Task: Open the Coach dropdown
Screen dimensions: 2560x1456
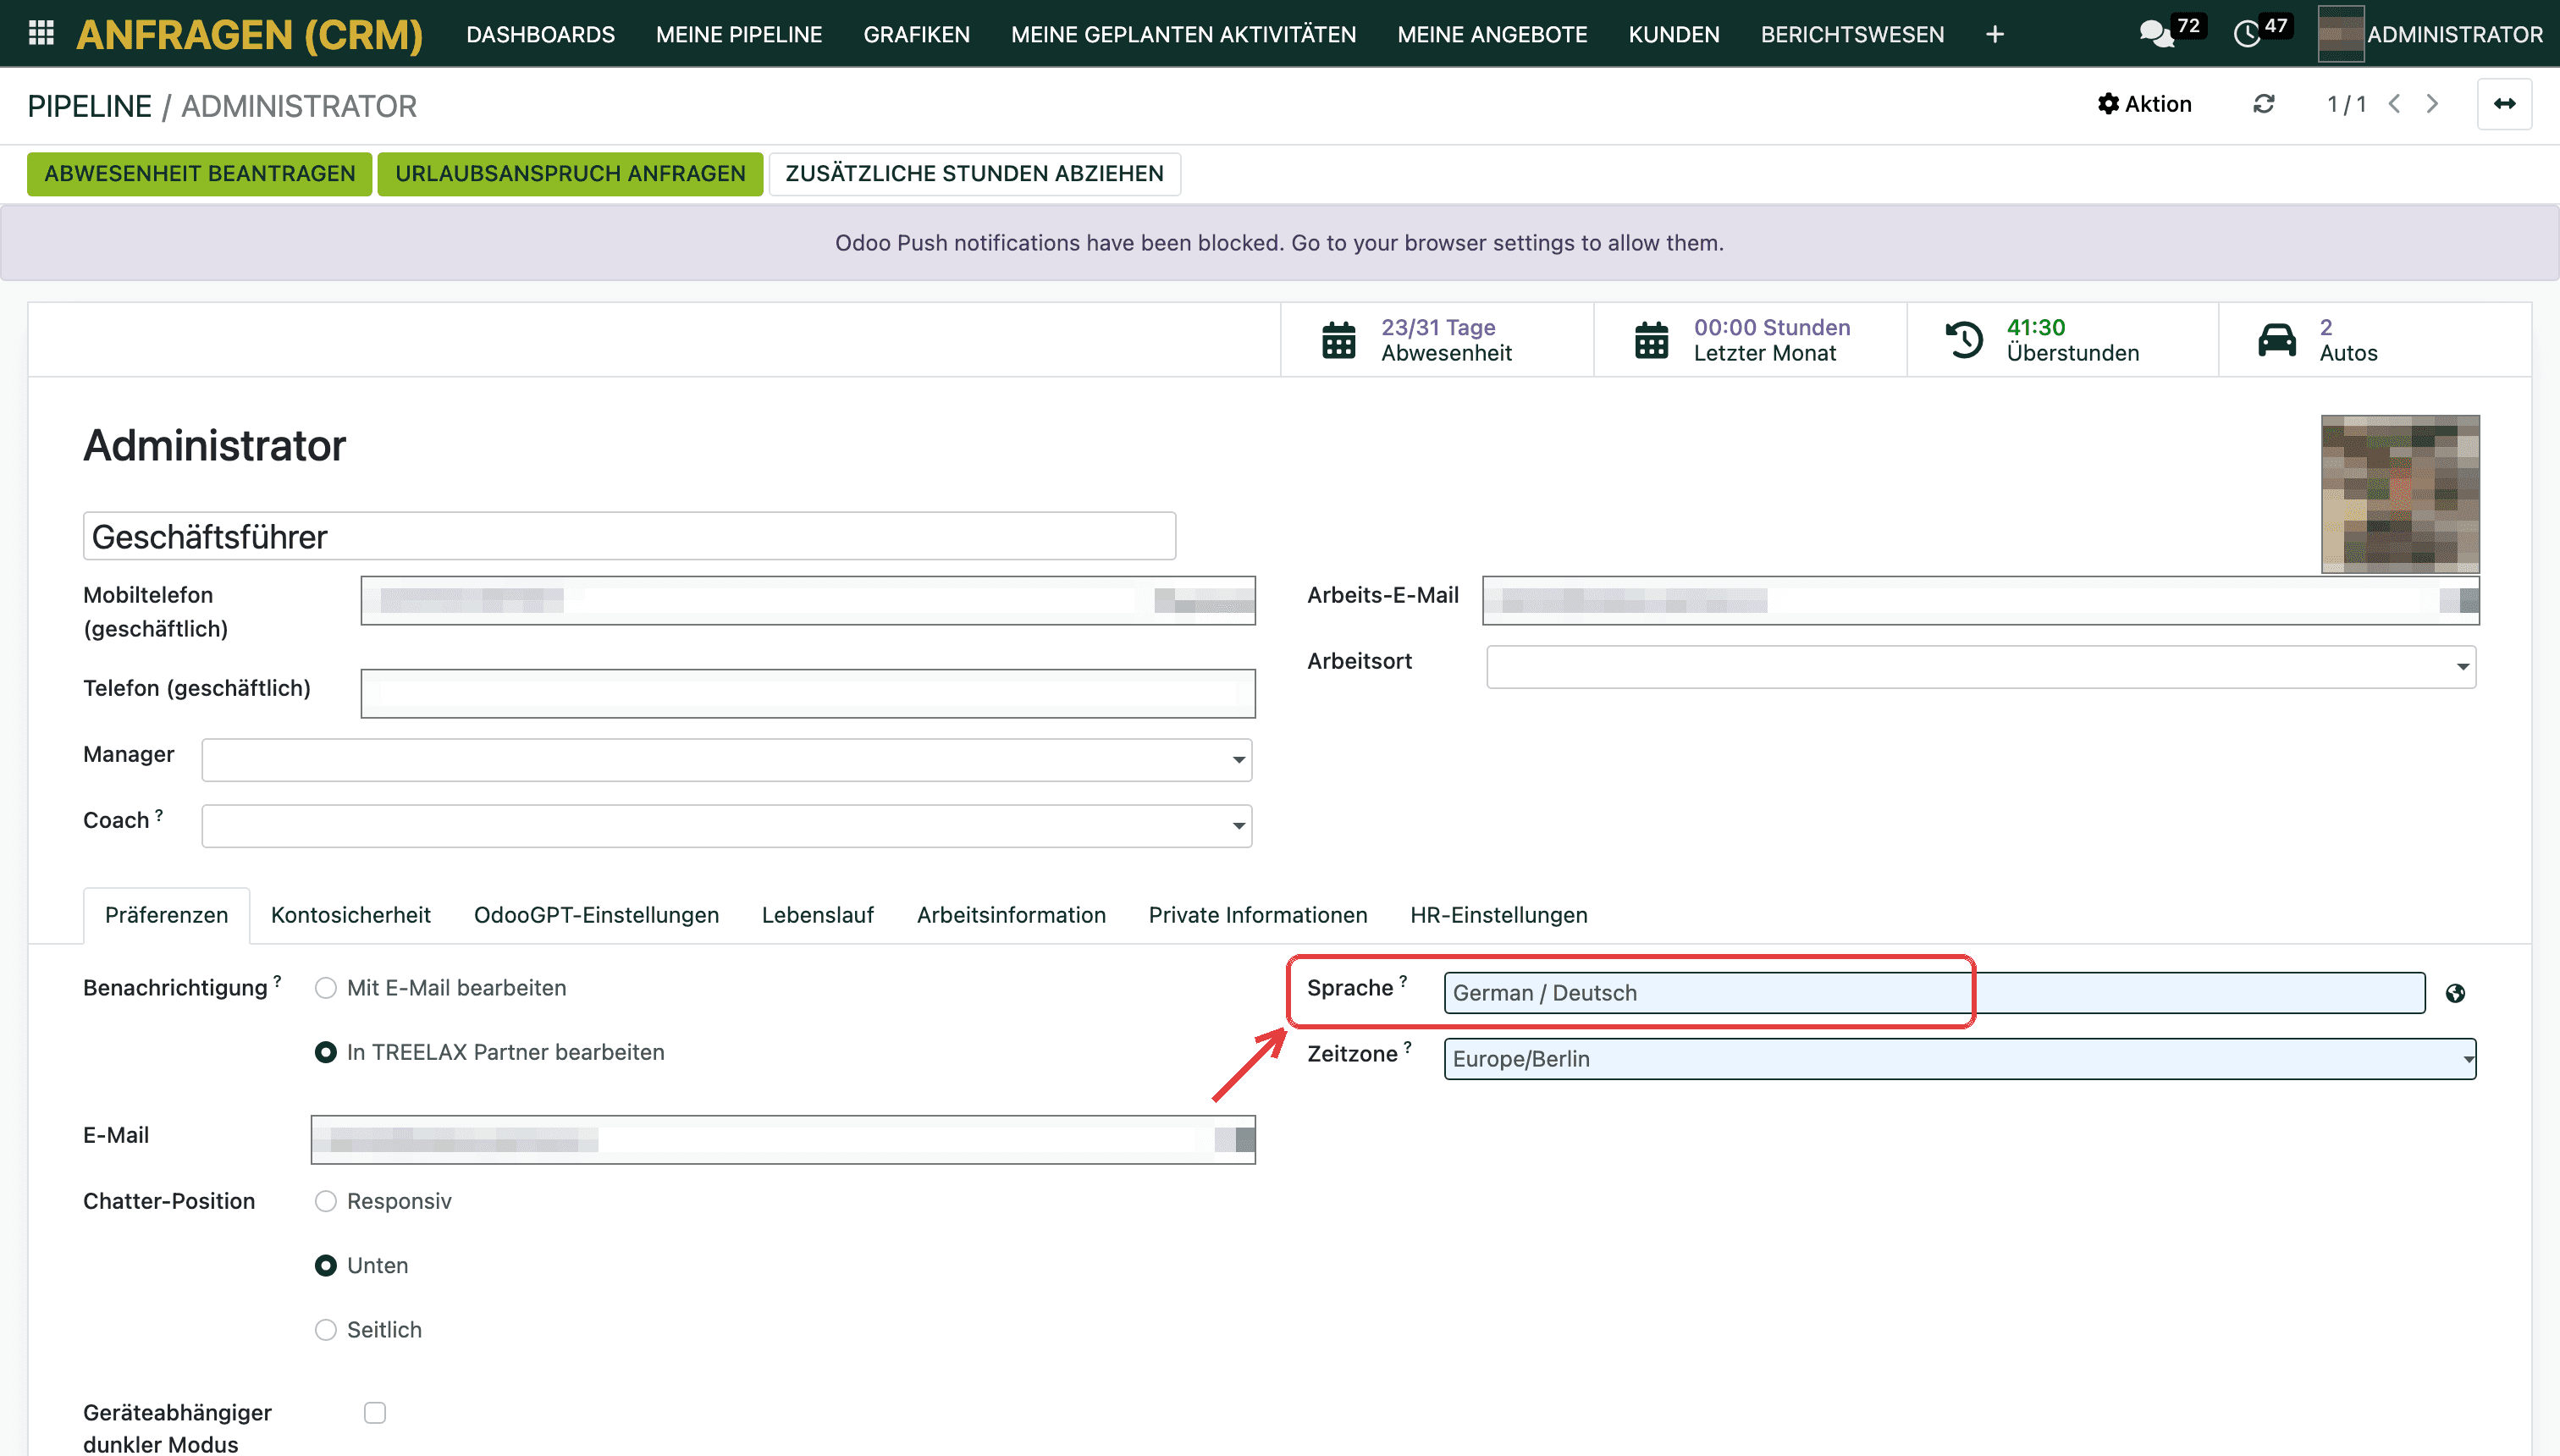Action: coord(727,826)
